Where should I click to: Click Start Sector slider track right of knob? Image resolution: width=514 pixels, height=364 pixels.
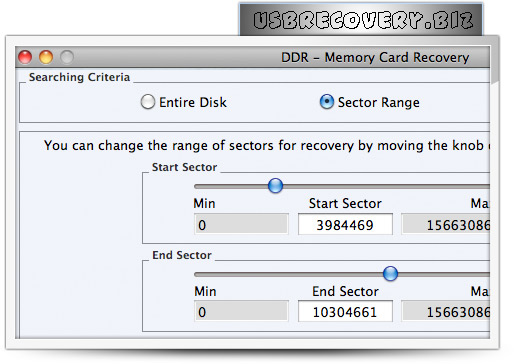click(x=386, y=186)
